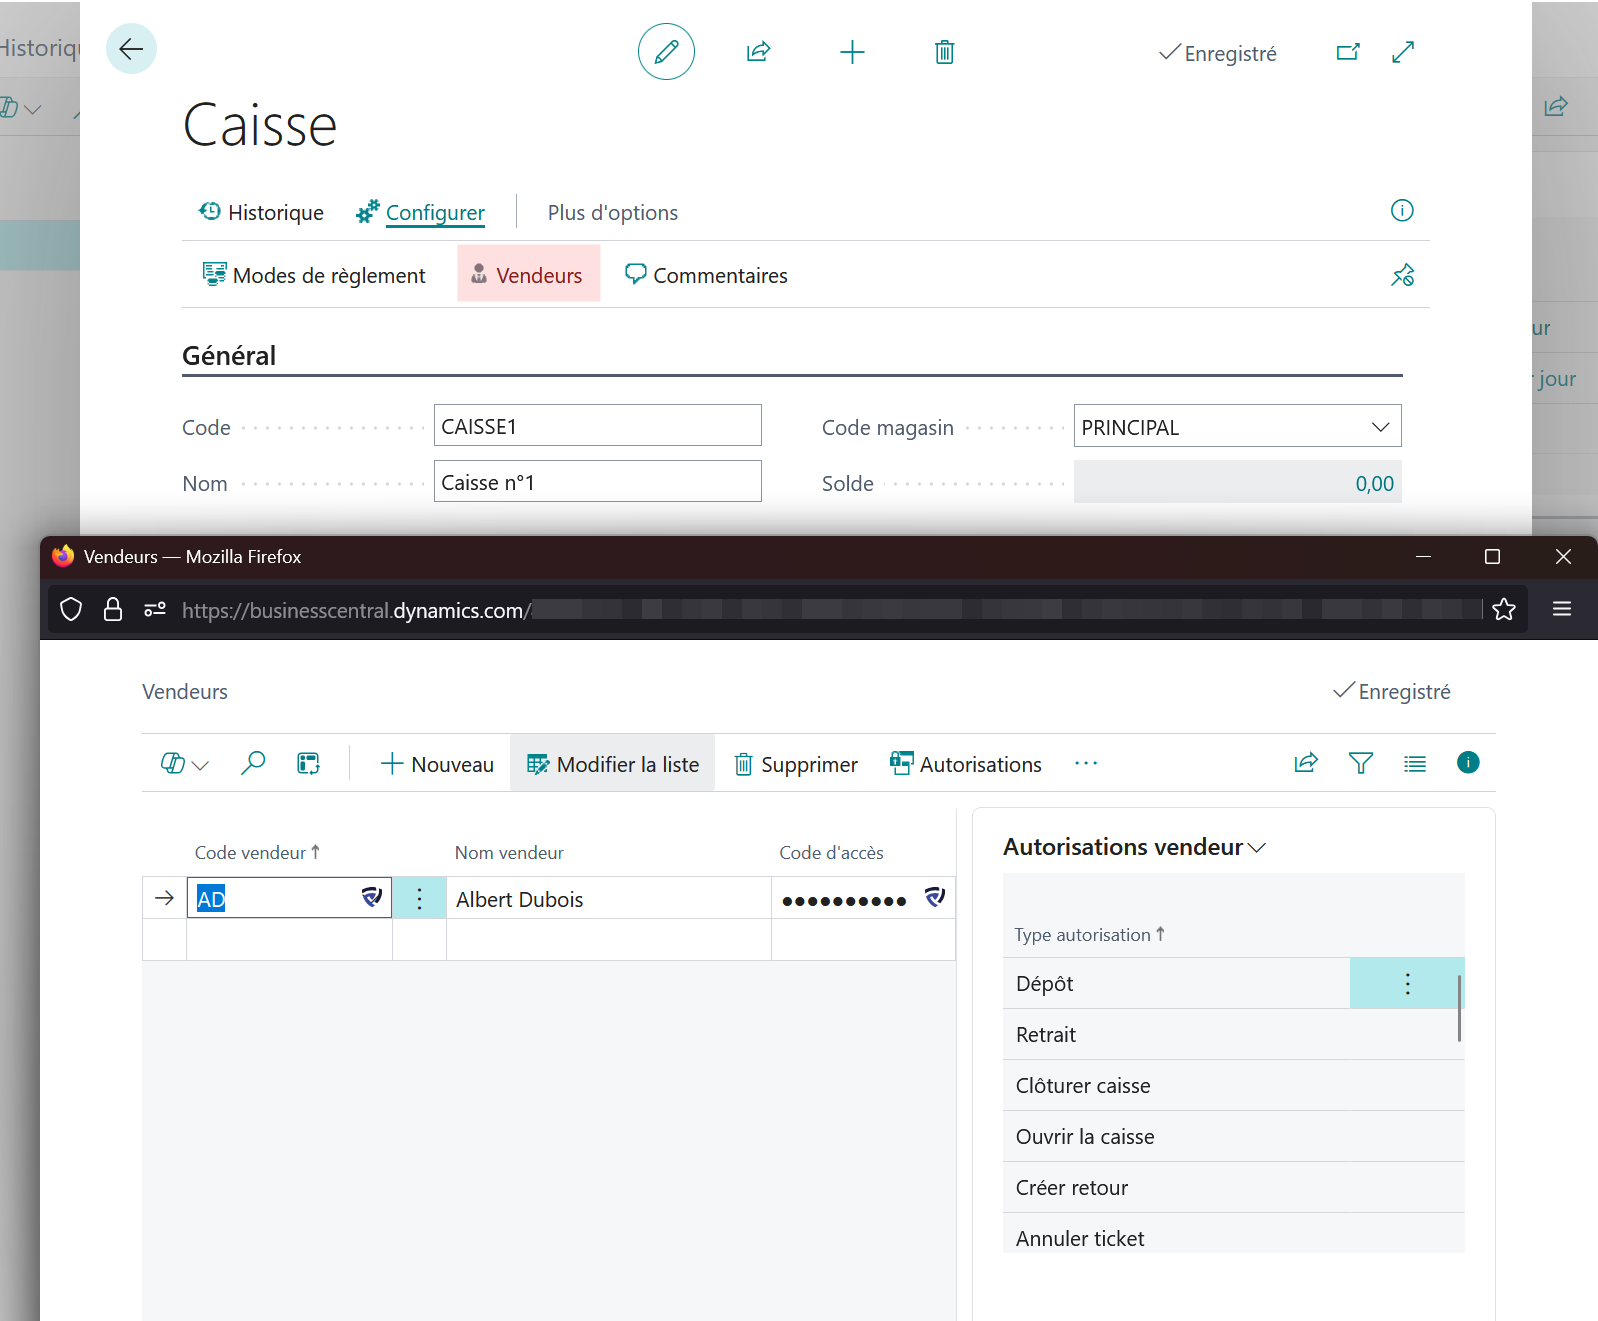The height and width of the screenshot is (1321, 1598).
Task: Toggle the pin action bar icon
Action: (x=1402, y=275)
